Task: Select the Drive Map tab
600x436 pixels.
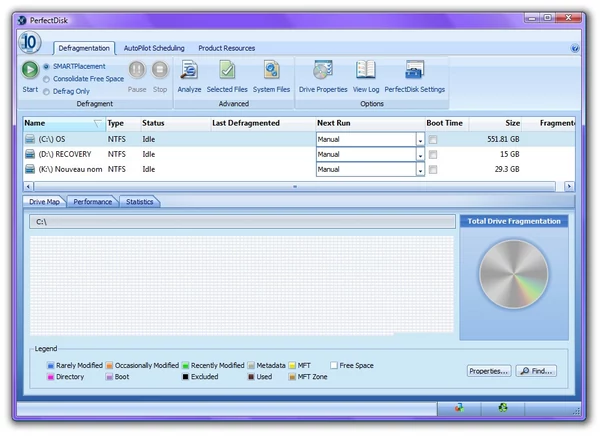Action: 44,202
